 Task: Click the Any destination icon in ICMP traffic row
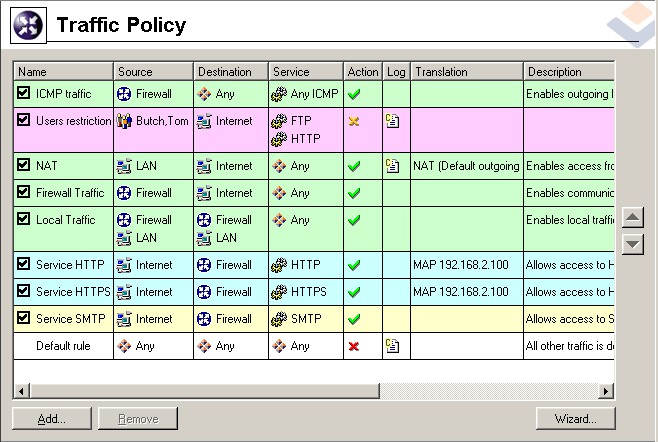tap(204, 94)
